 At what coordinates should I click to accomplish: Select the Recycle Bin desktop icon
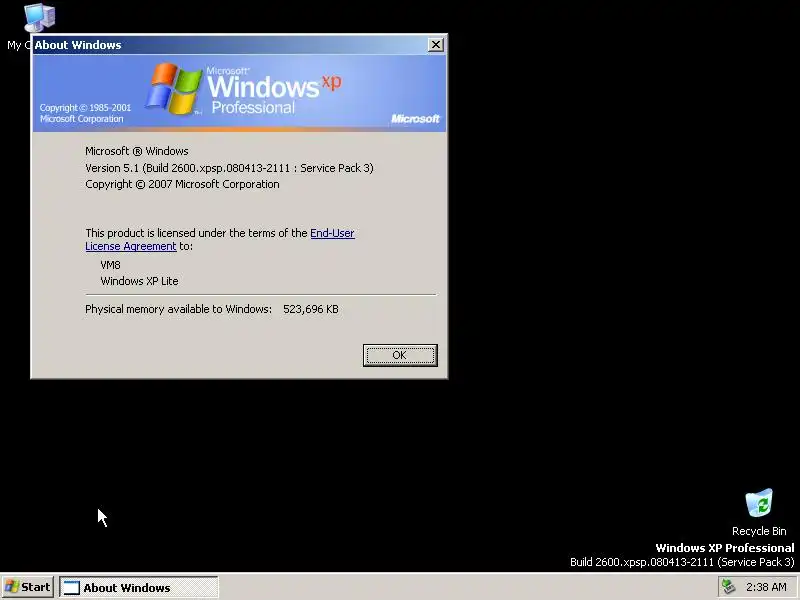(x=759, y=512)
